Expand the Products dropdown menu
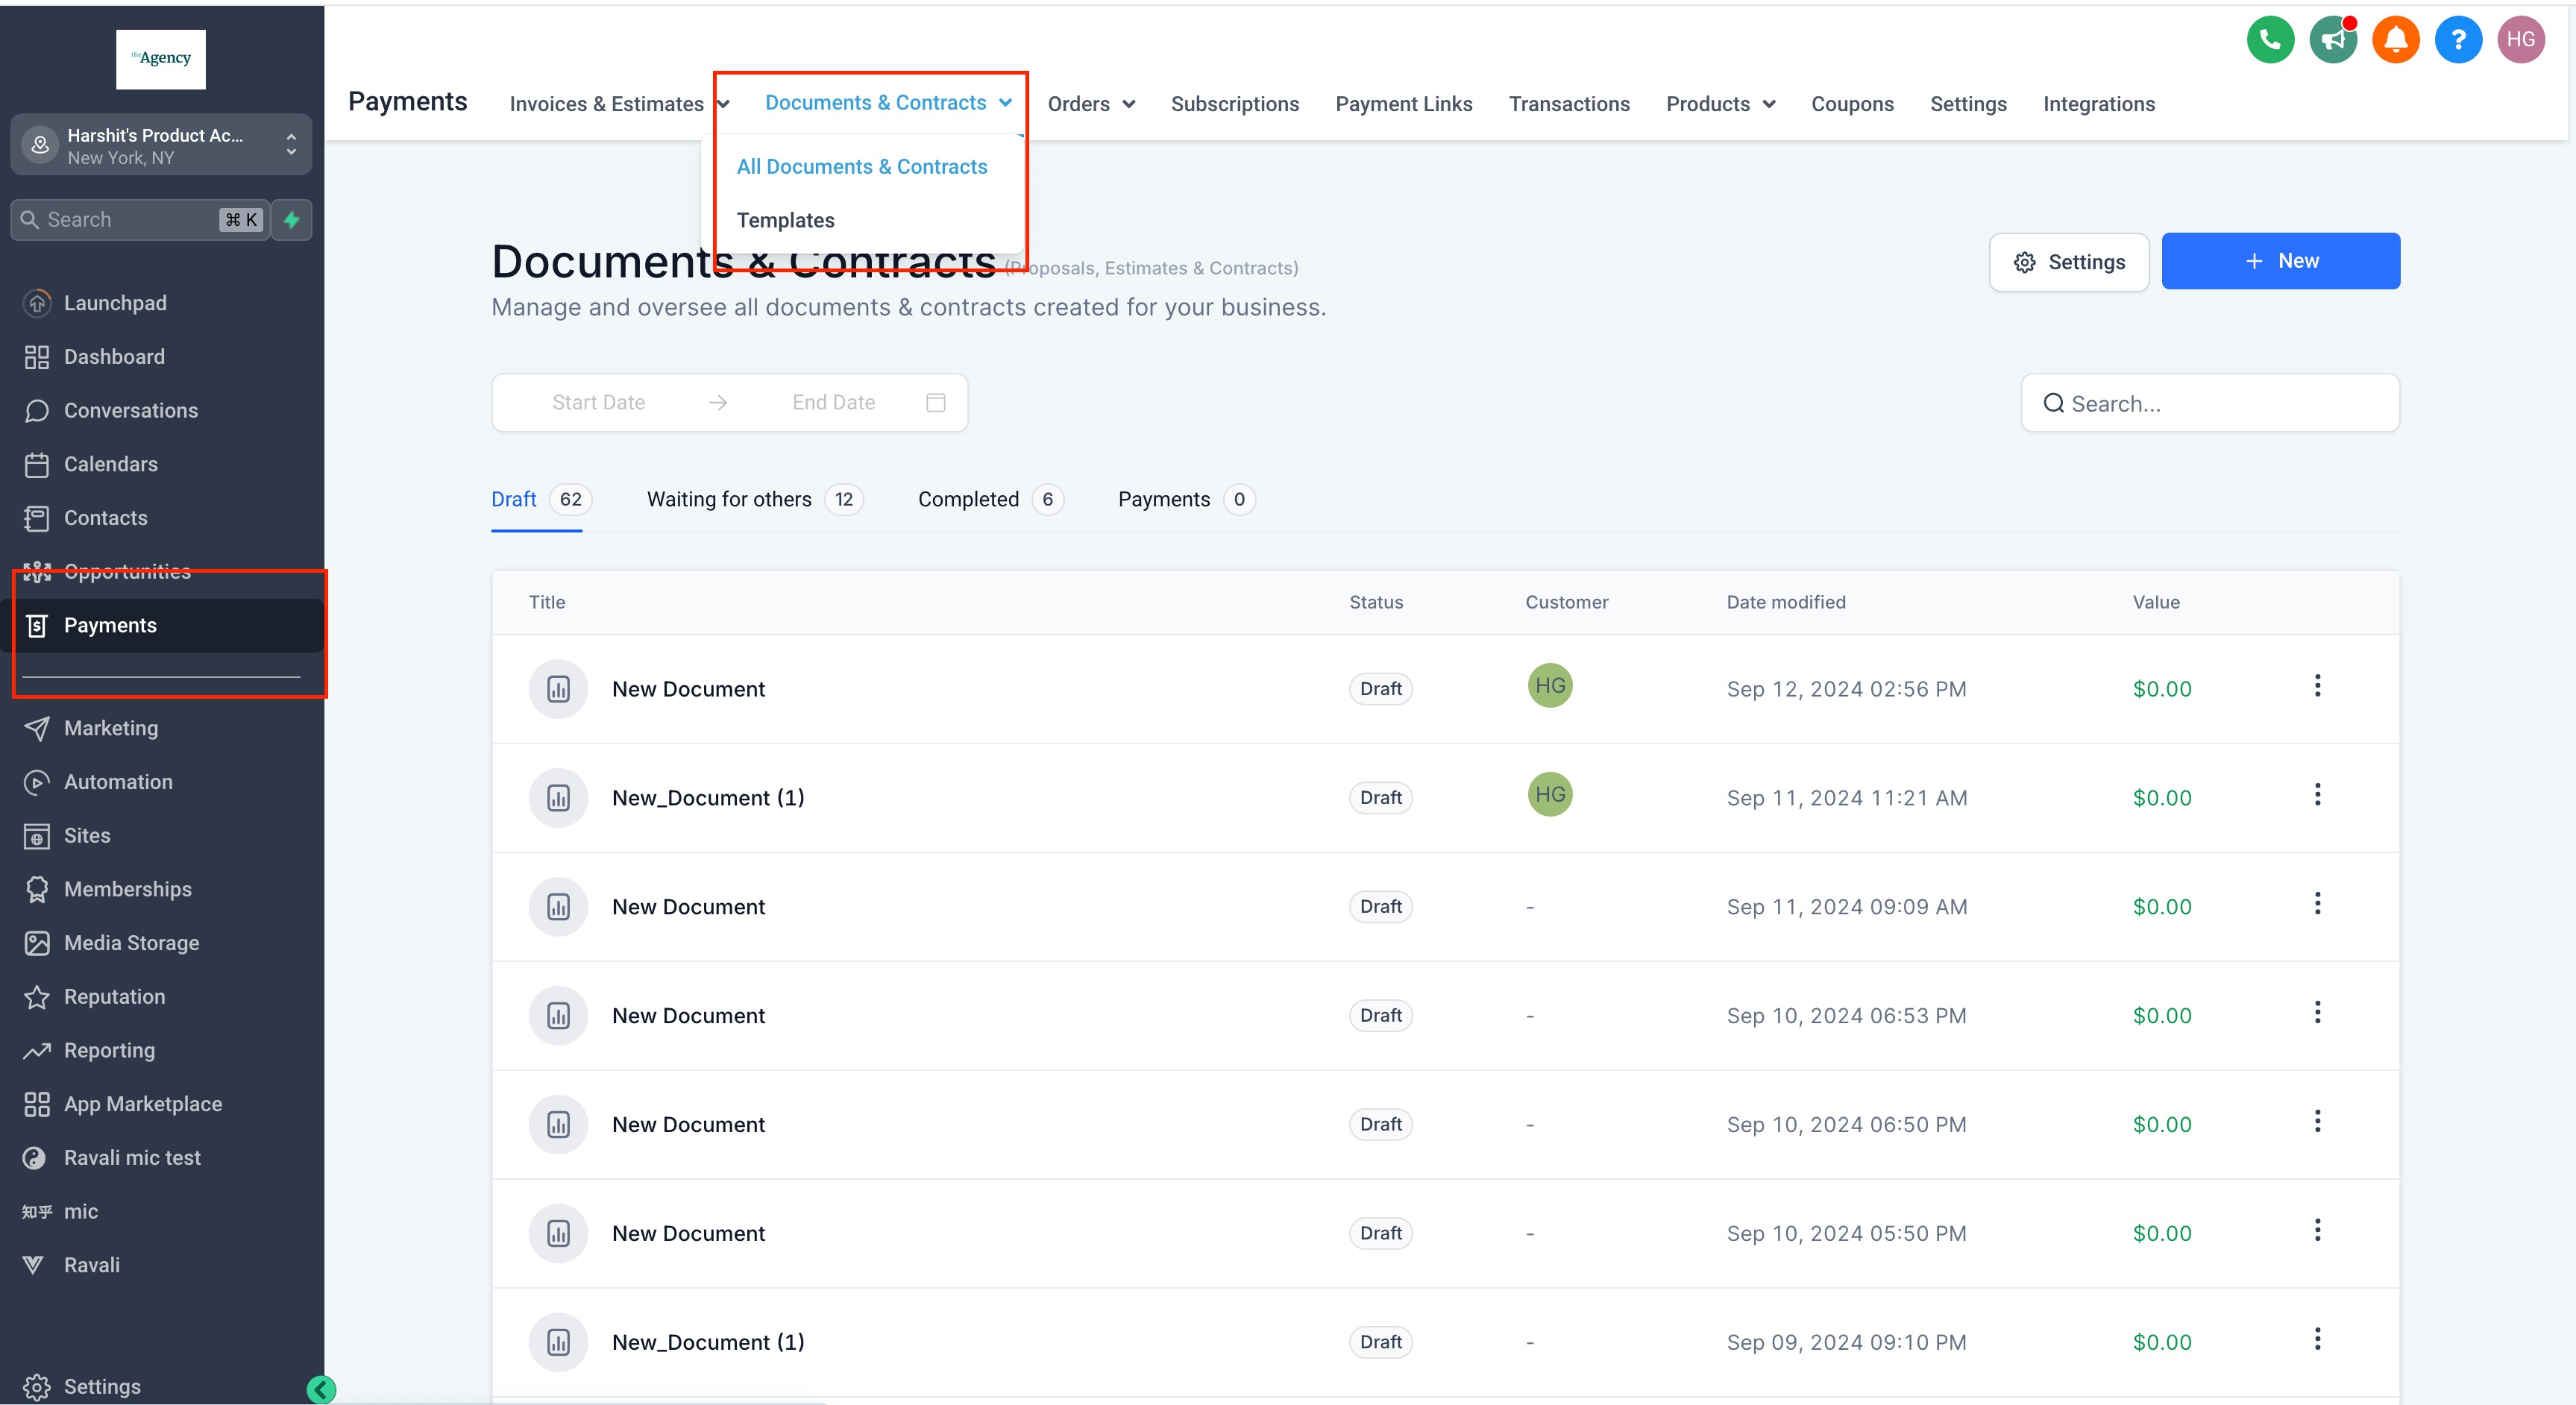This screenshot has width=2576, height=1405. [1720, 104]
